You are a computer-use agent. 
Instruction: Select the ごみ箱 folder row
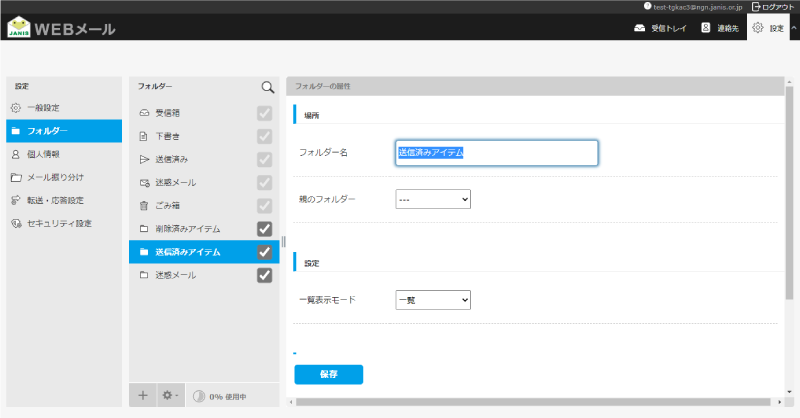tap(204, 206)
